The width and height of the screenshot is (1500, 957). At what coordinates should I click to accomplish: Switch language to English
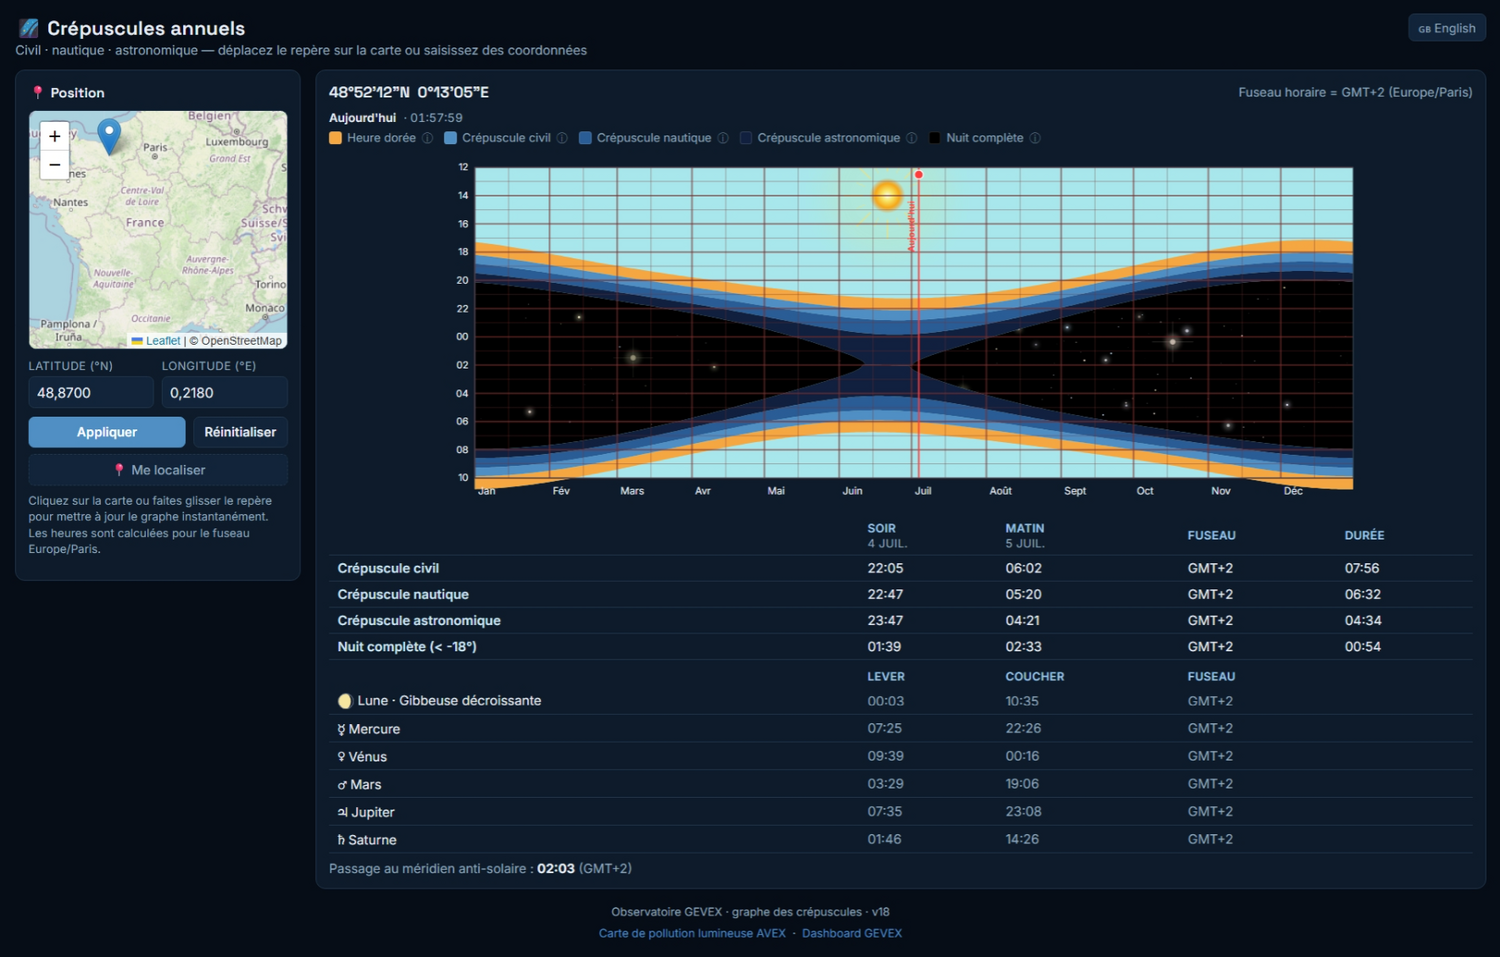[1447, 28]
